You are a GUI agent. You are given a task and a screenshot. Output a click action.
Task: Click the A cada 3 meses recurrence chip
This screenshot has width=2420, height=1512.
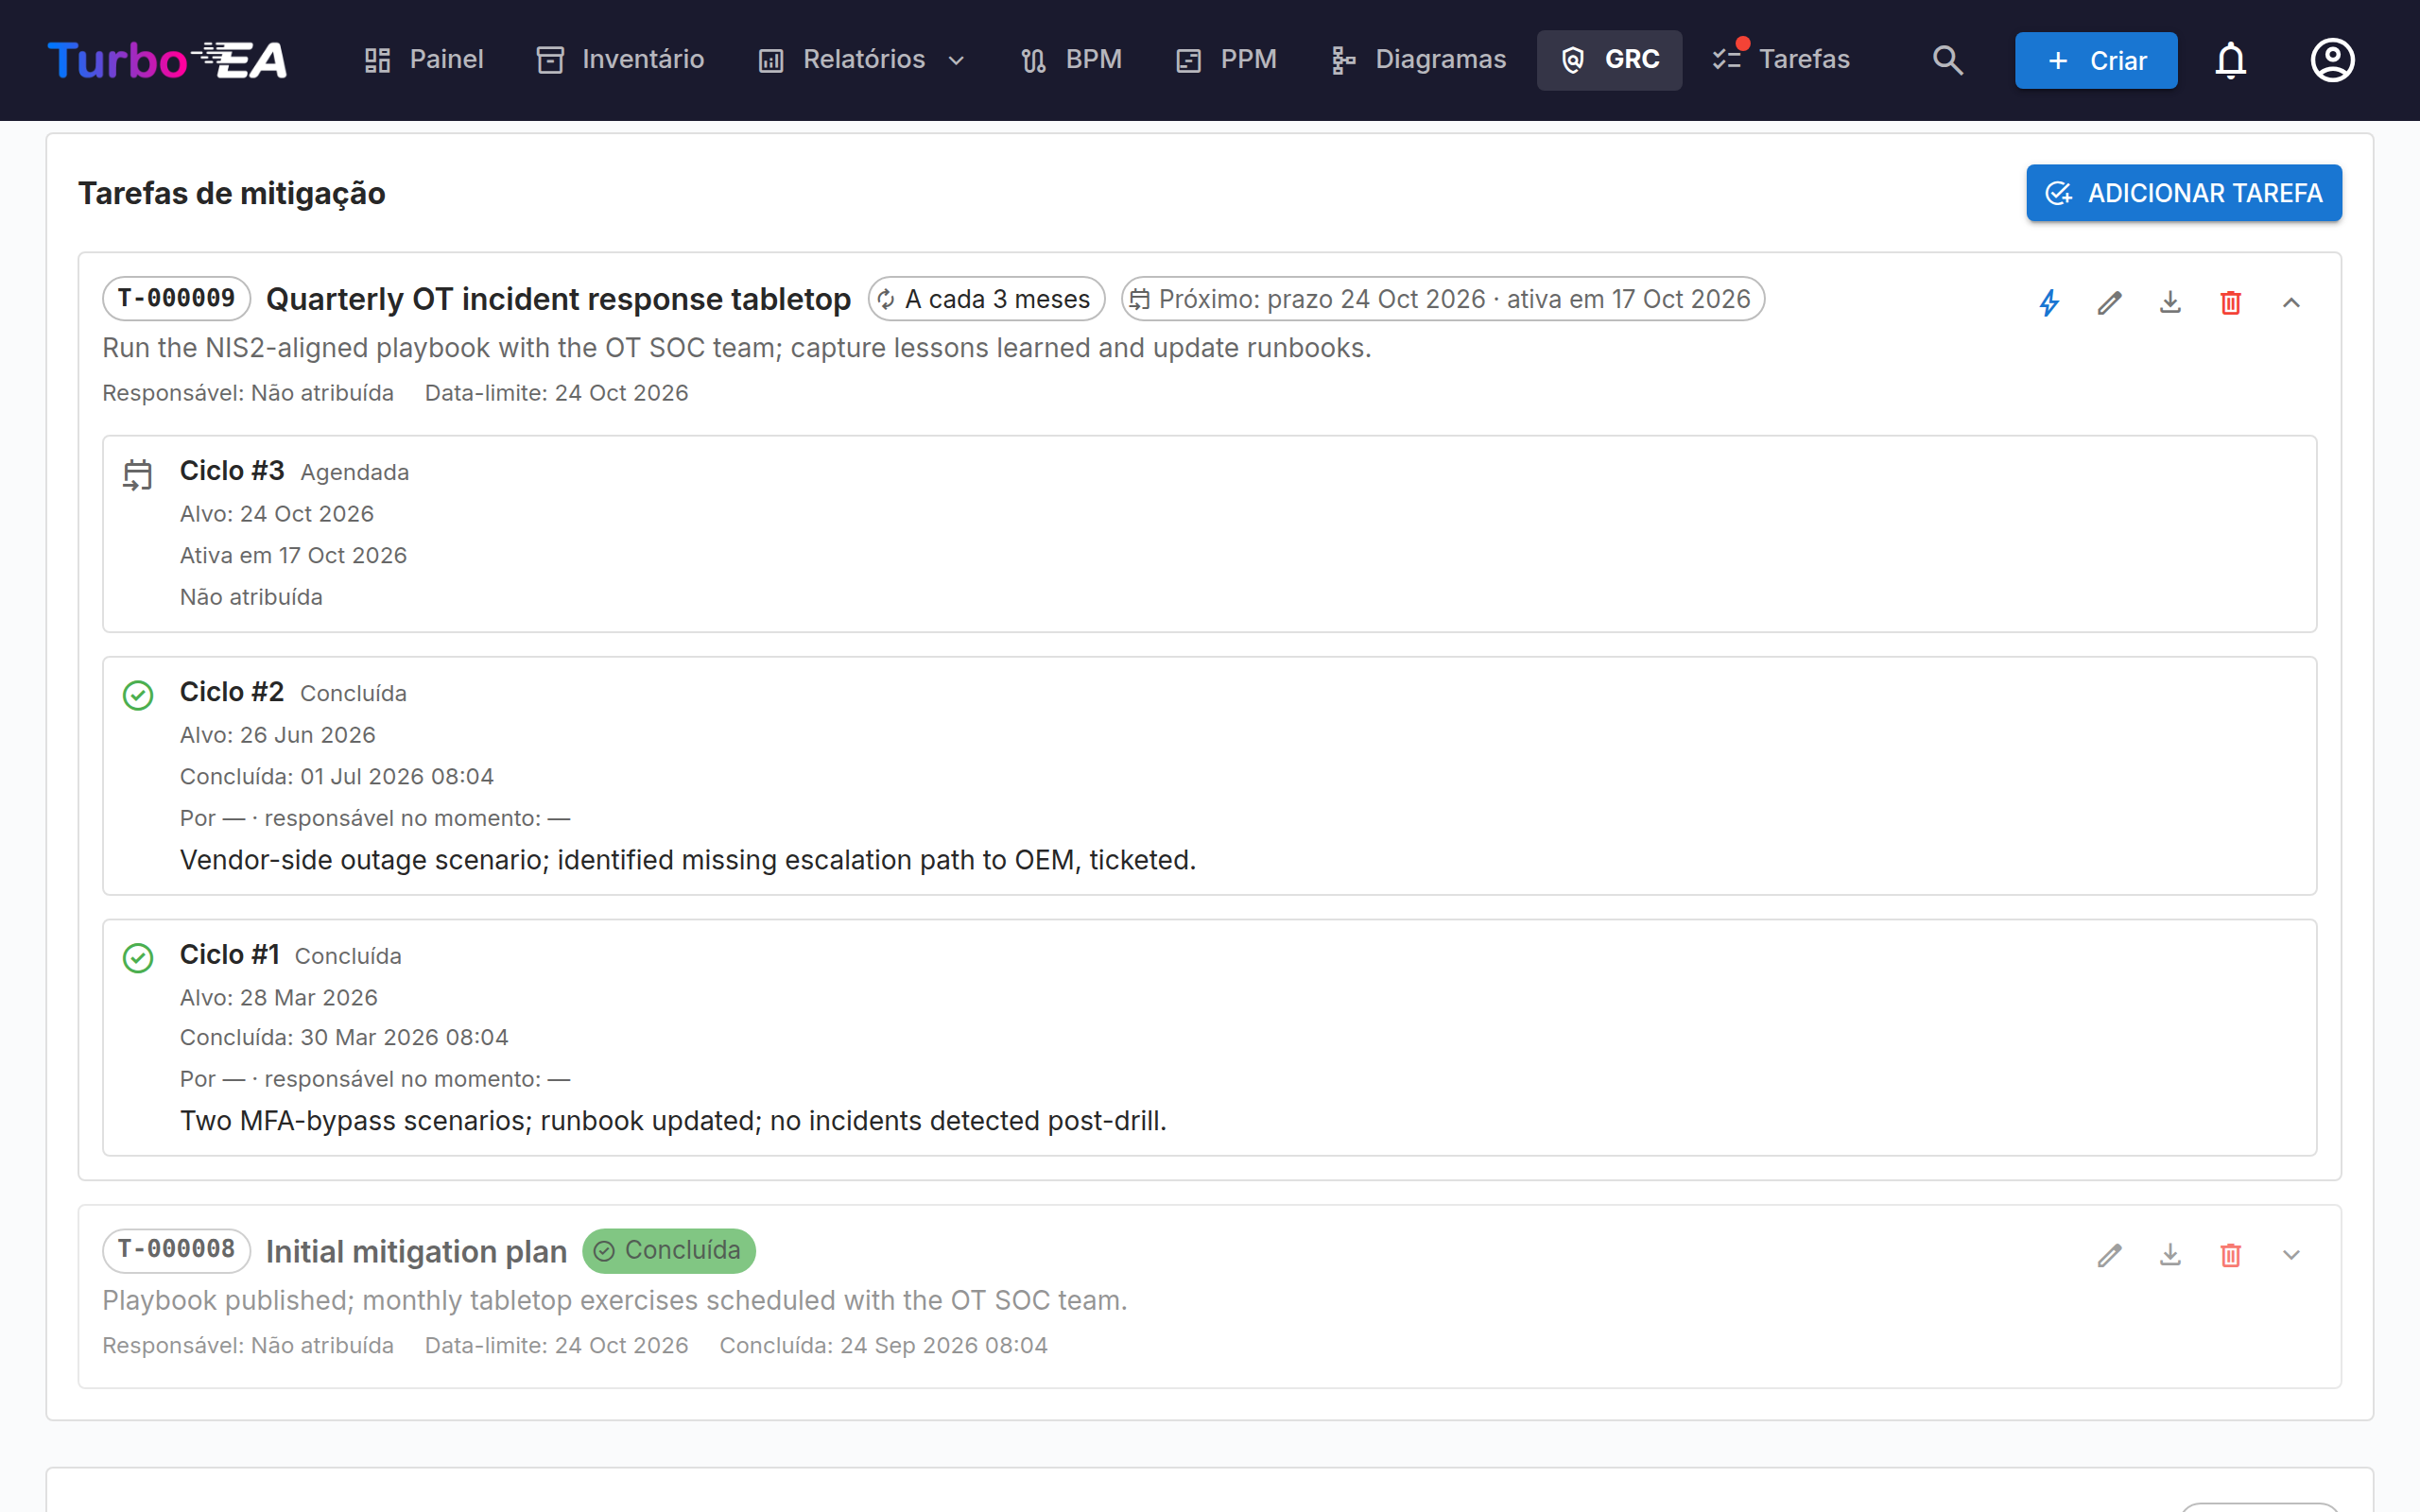click(986, 299)
